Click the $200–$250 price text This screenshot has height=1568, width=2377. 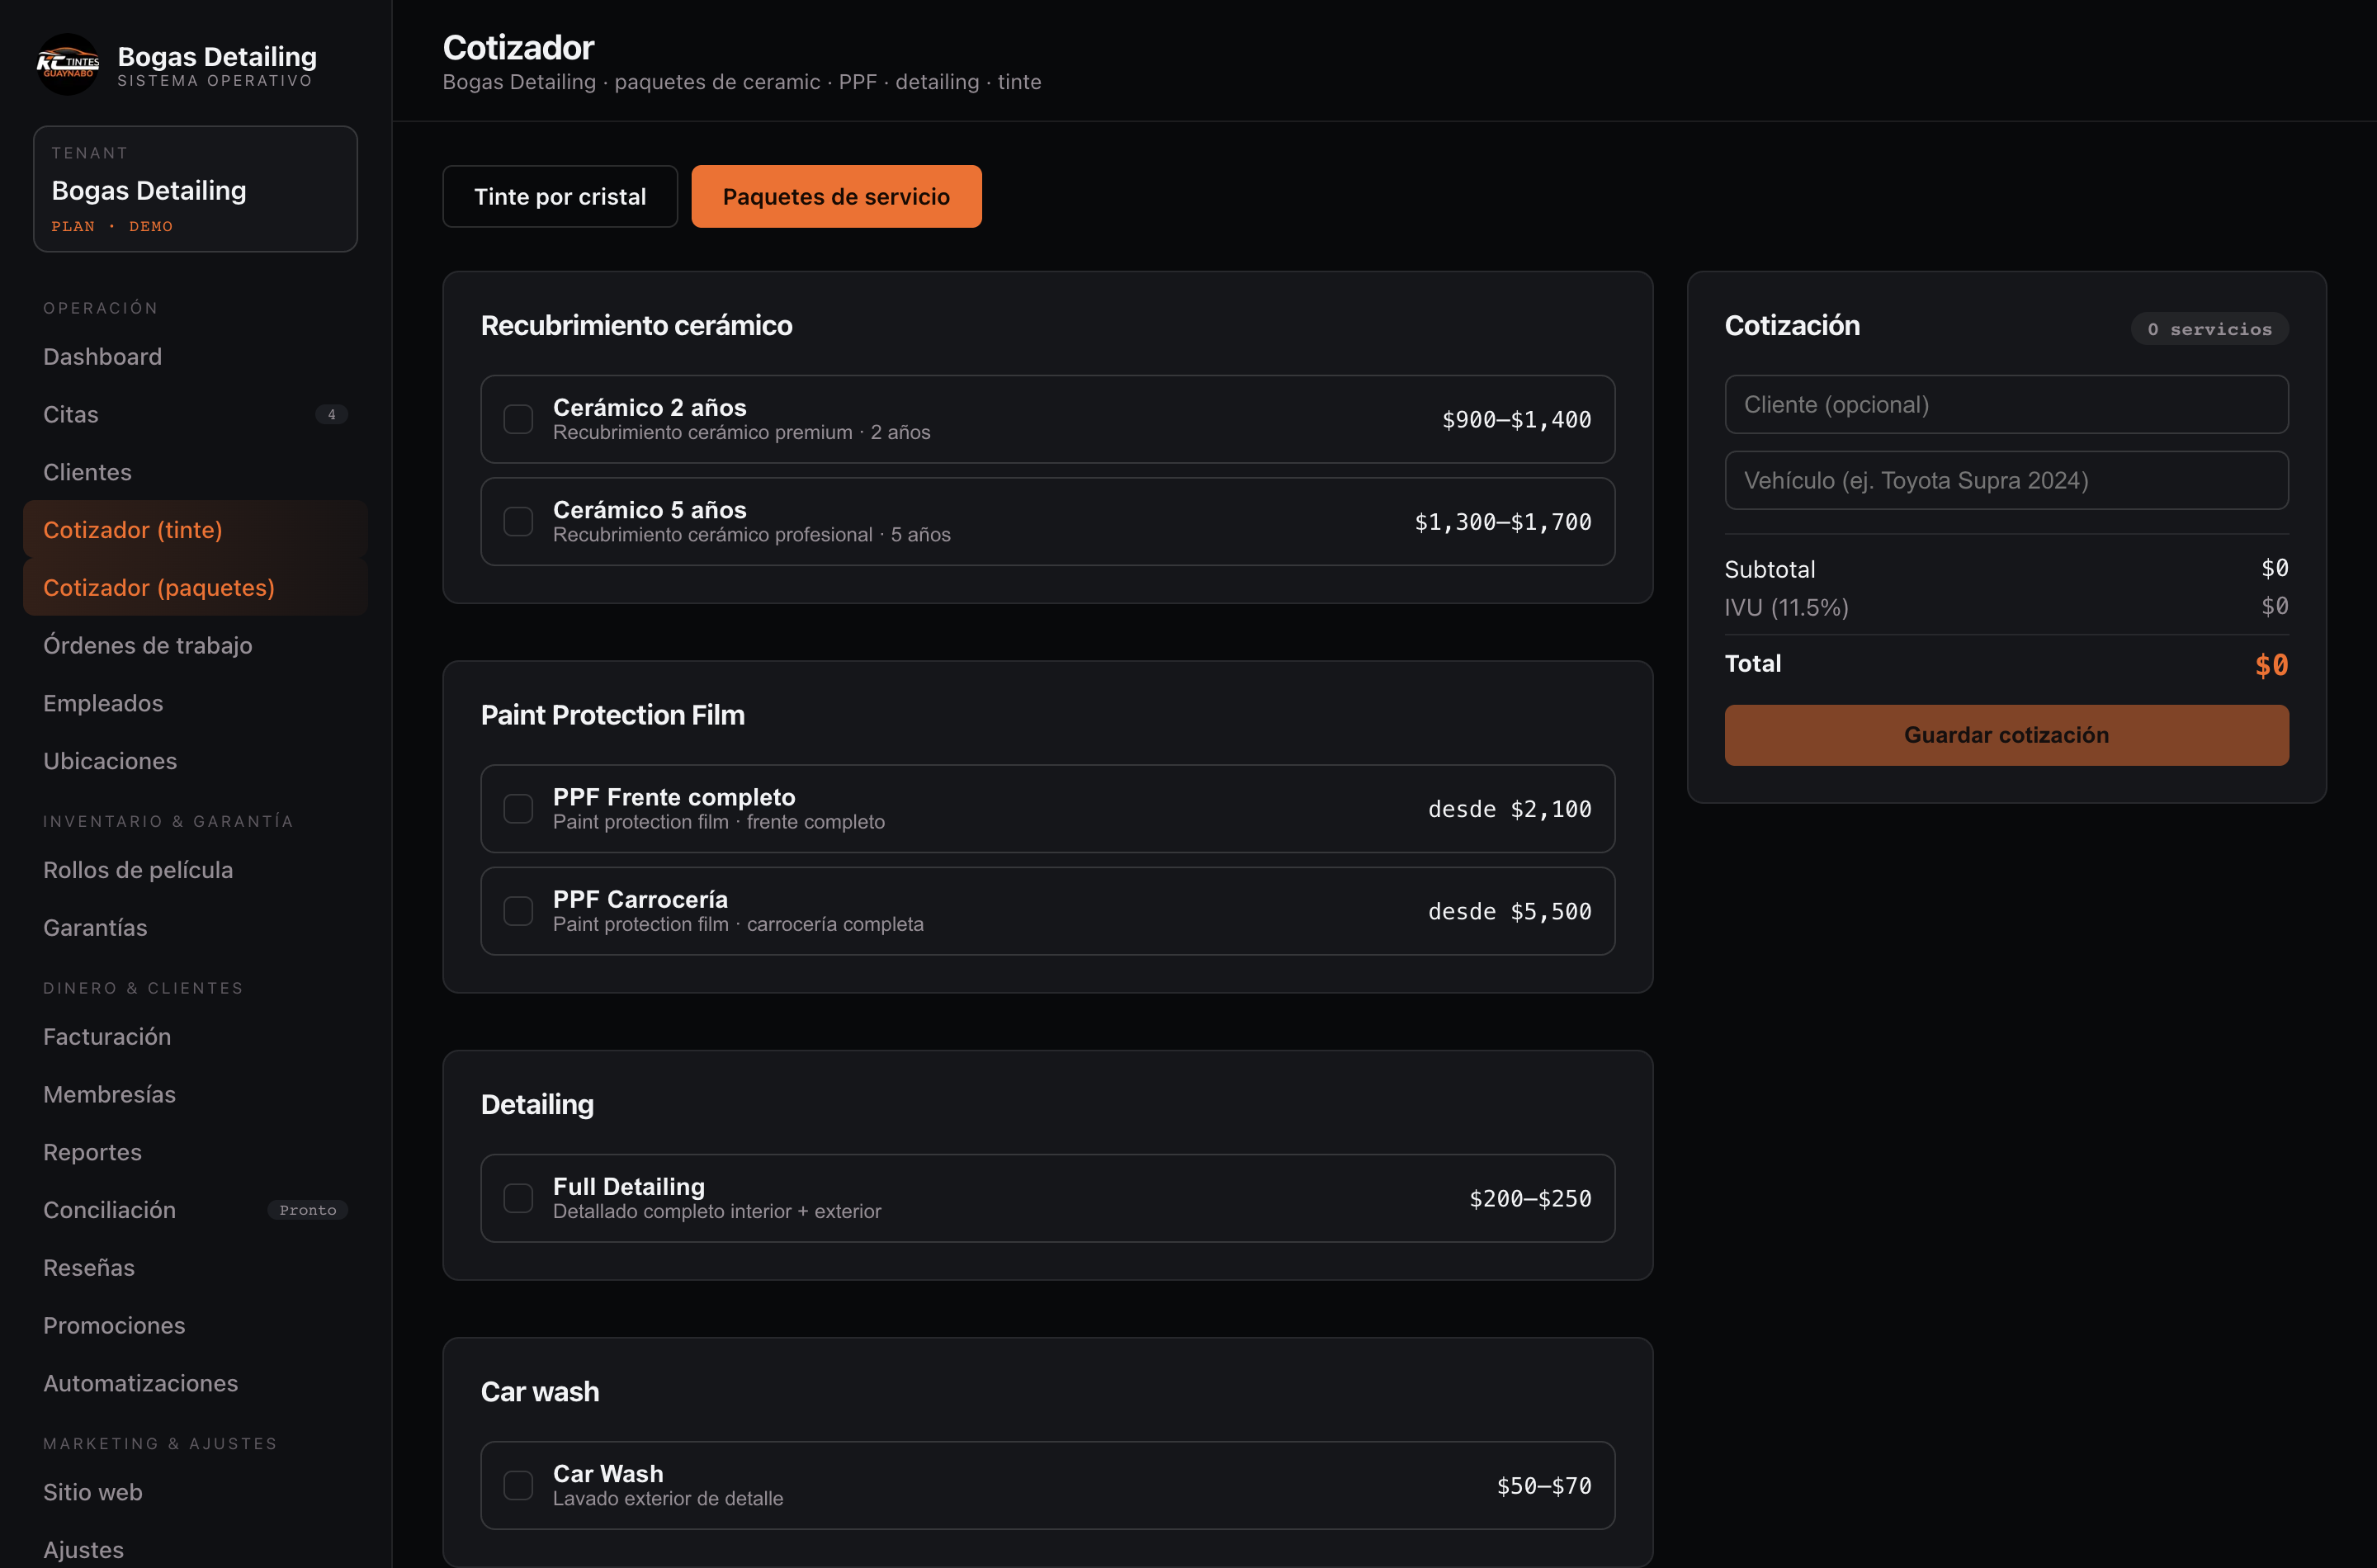point(1530,1199)
